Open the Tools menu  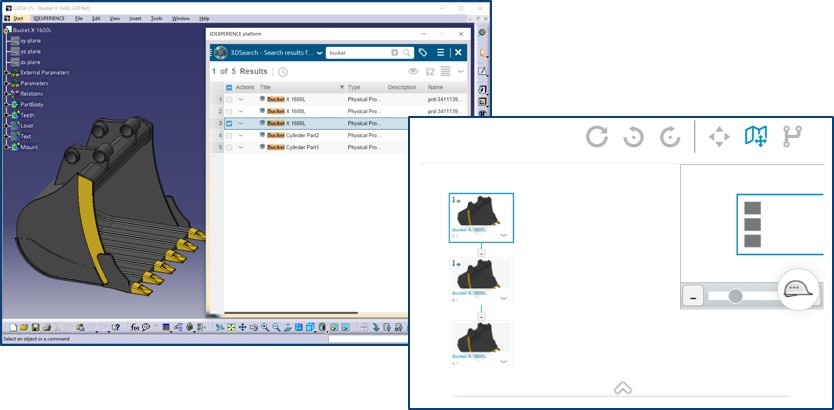[x=156, y=18]
